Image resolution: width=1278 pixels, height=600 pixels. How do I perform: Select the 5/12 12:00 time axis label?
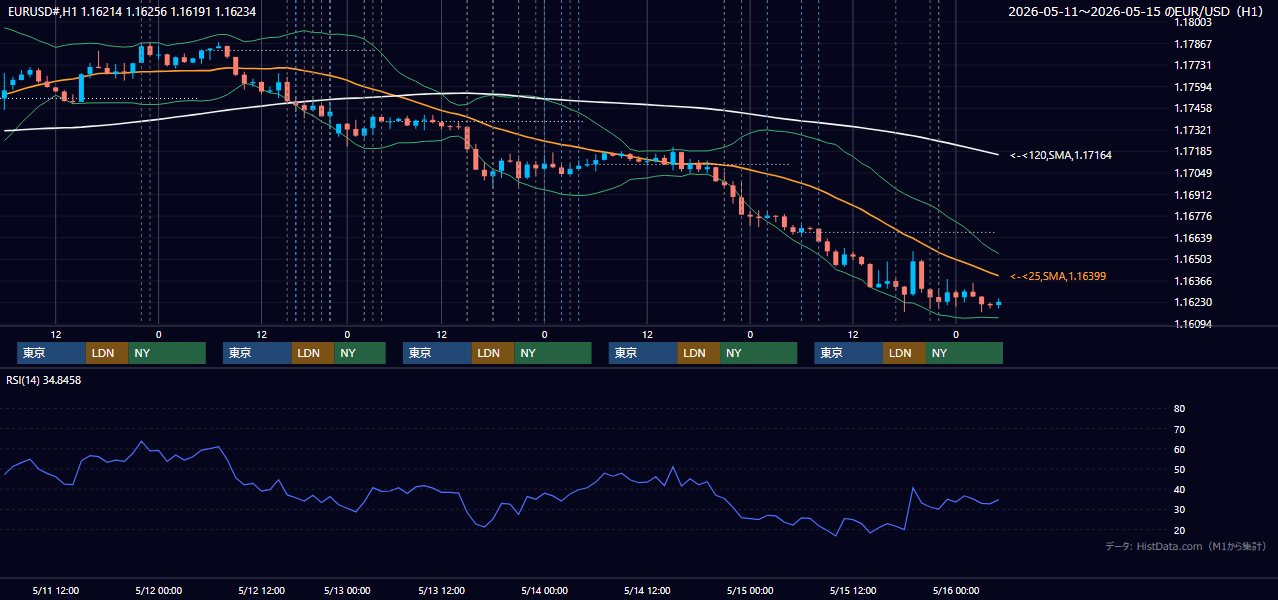click(x=262, y=590)
